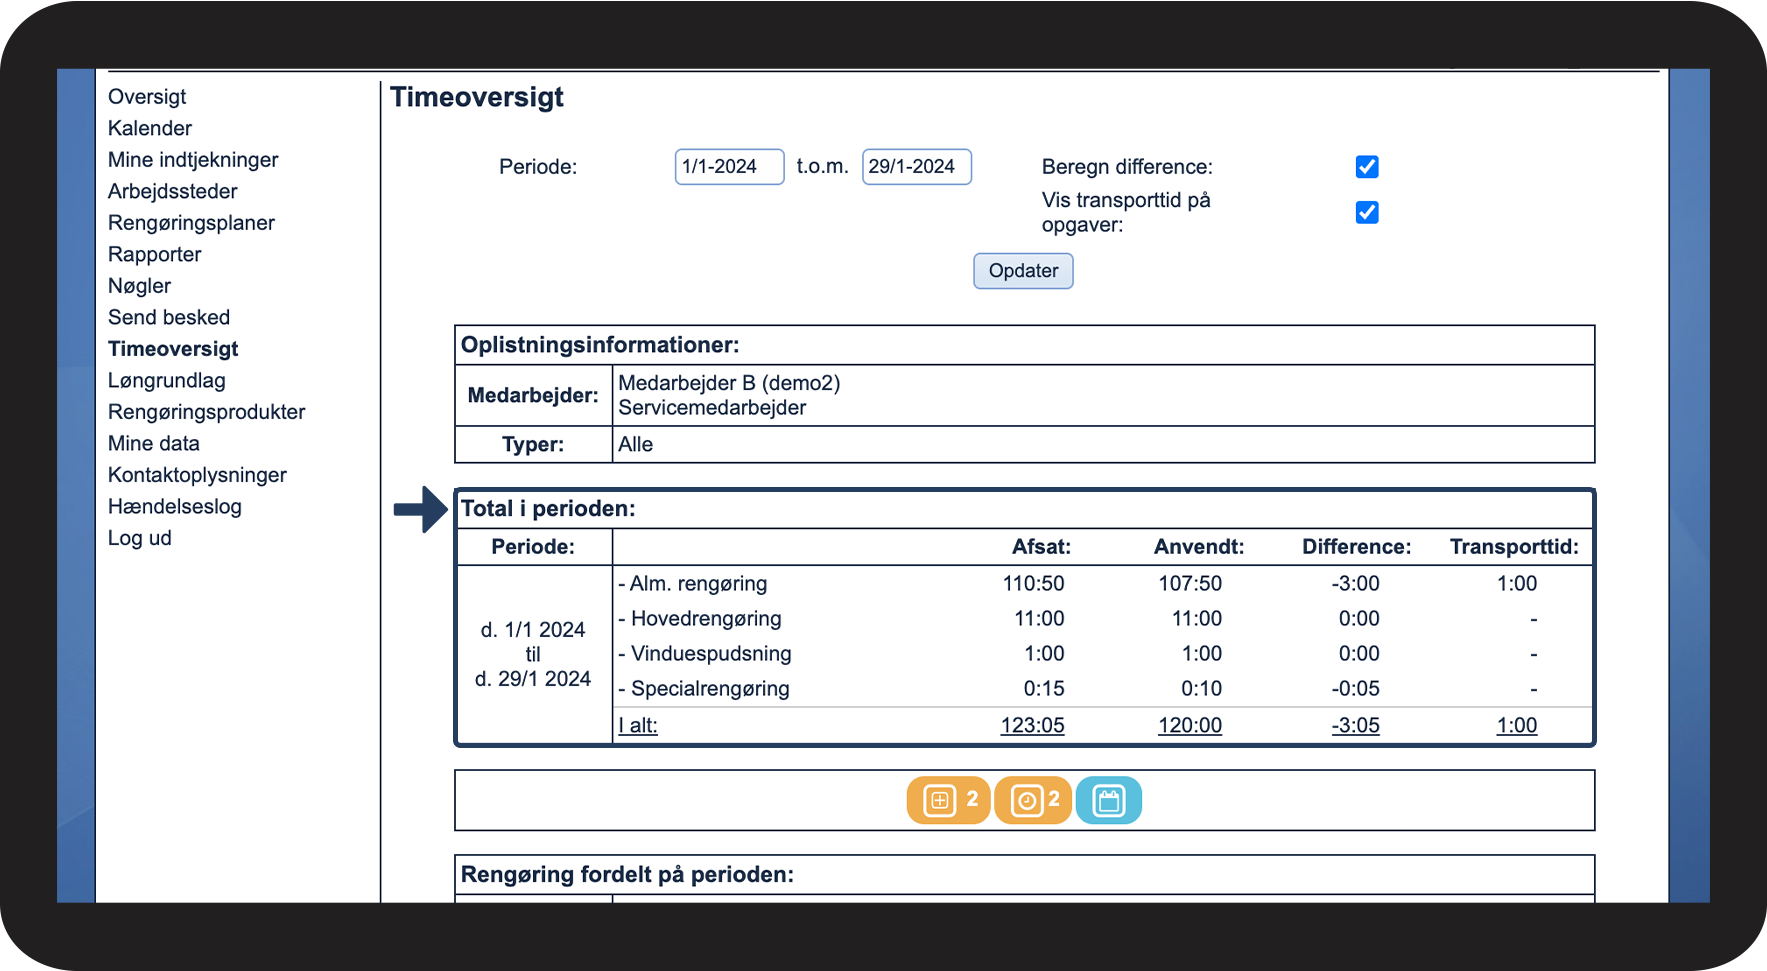Click the 120:00 total anvendt link
The width and height of the screenshot is (1767, 971).
pyautogui.click(x=1190, y=725)
